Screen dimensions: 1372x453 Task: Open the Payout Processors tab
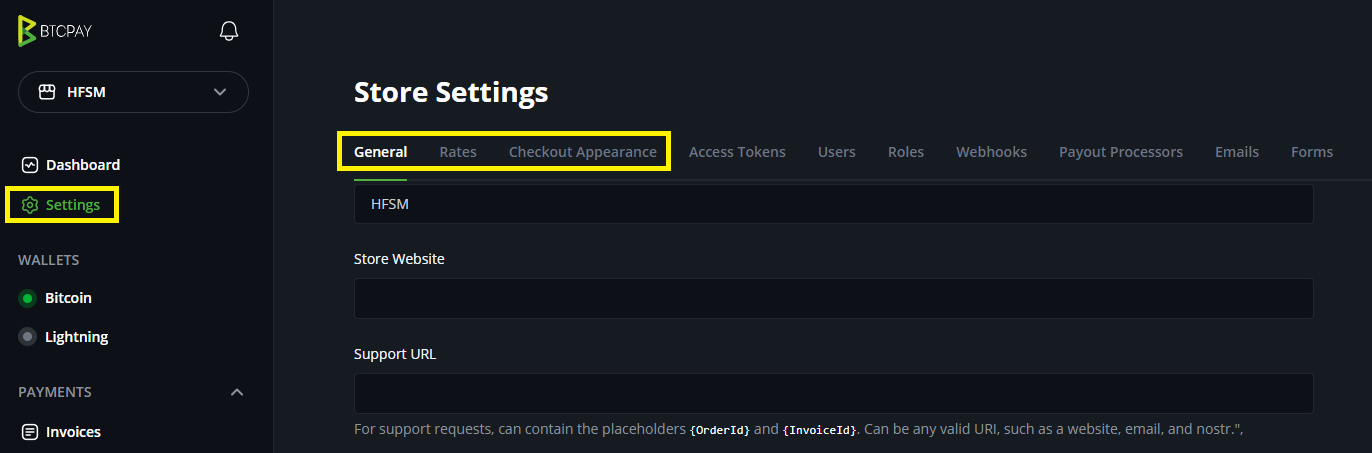pos(1121,152)
